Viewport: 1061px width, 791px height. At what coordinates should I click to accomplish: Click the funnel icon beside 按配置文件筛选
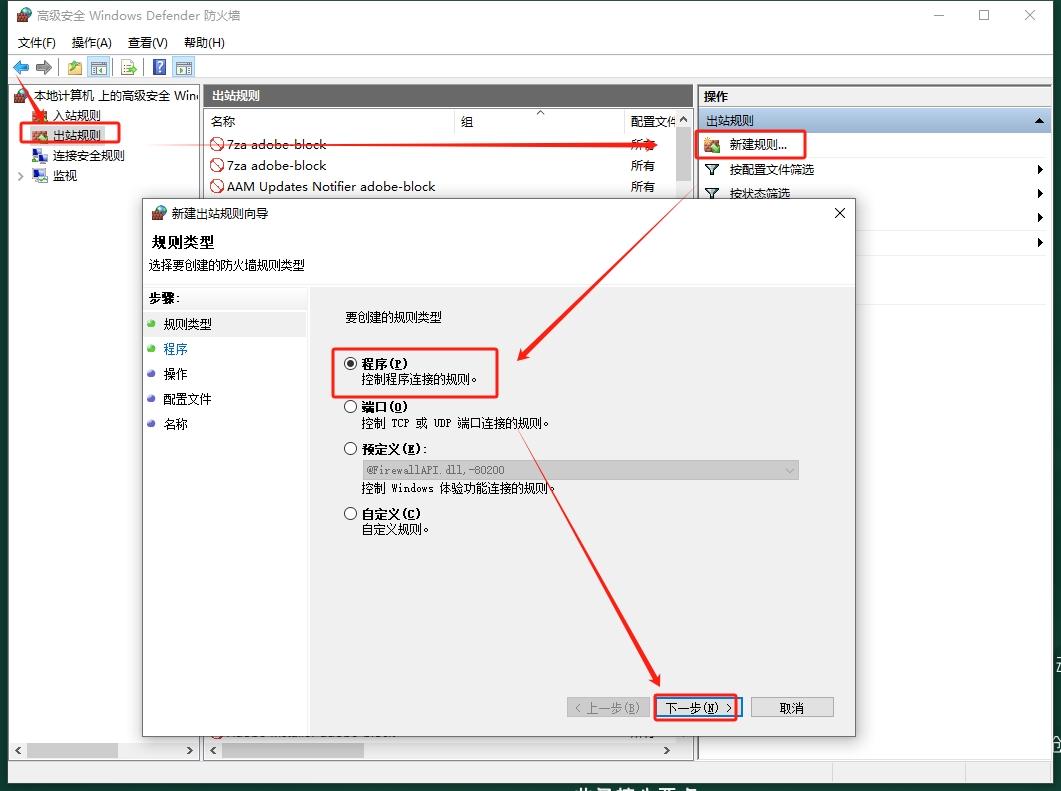[712, 170]
